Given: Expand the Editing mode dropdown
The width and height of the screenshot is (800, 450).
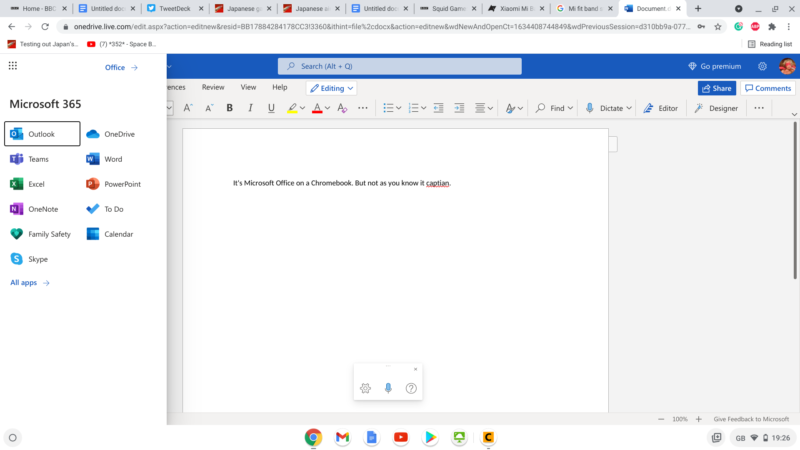Looking at the screenshot, I should (x=332, y=88).
